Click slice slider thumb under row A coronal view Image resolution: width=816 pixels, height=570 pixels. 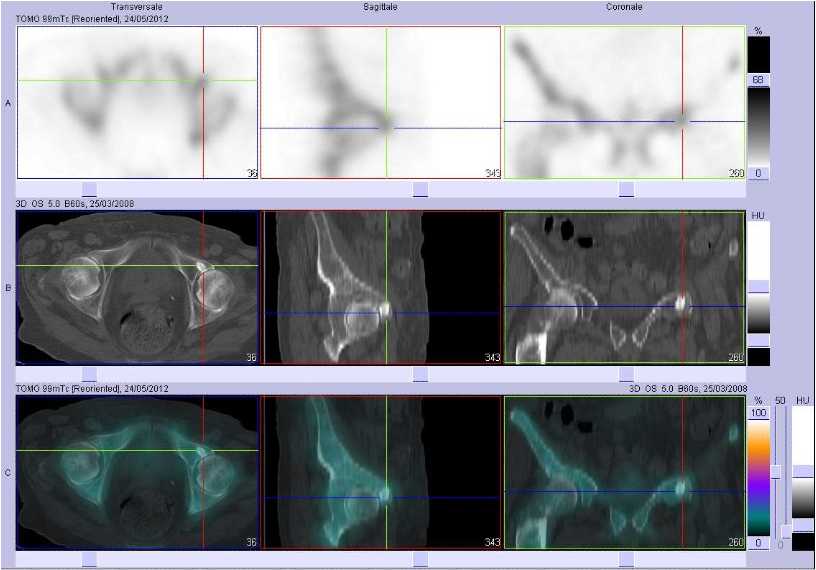pyautogui.click(x=627, y=189)
